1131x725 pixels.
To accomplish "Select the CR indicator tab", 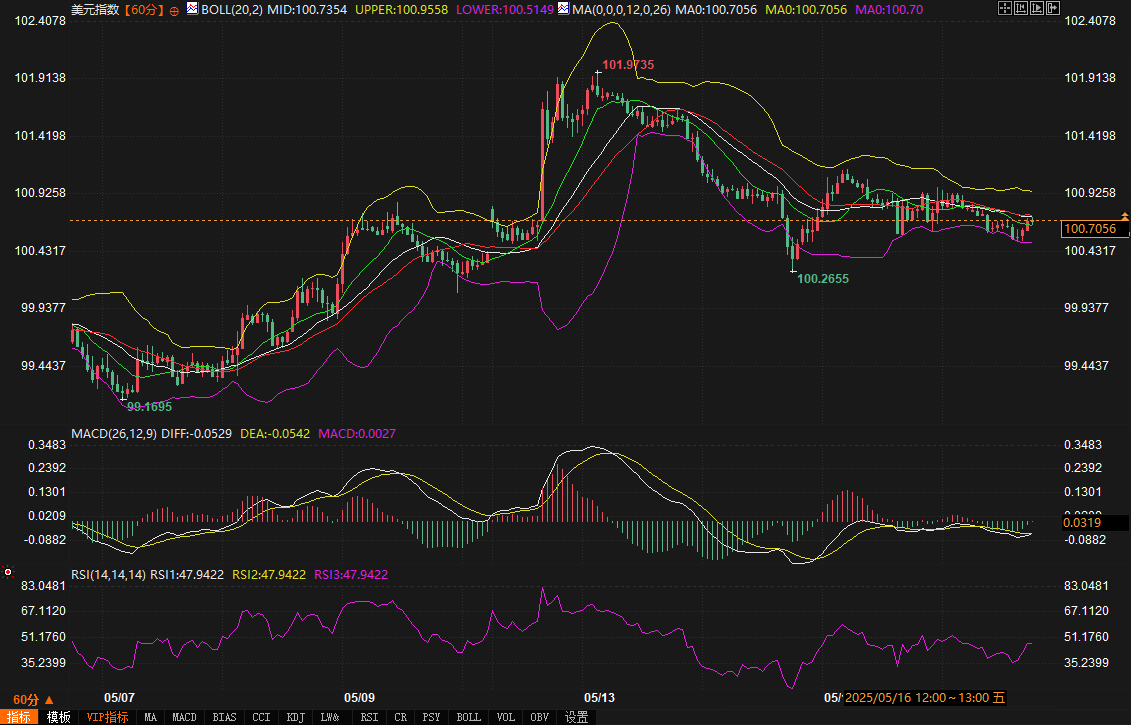I will coord(400,717).
